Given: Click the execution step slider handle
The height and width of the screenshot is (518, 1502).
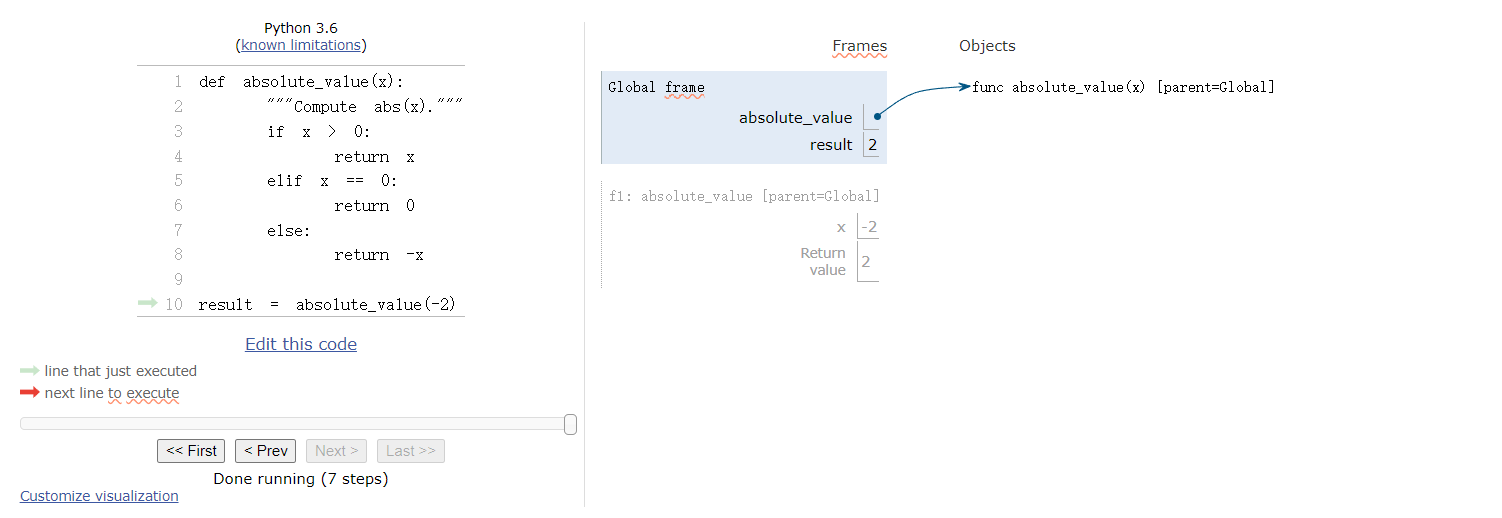Looking at the screenshot, I should 570,424.
